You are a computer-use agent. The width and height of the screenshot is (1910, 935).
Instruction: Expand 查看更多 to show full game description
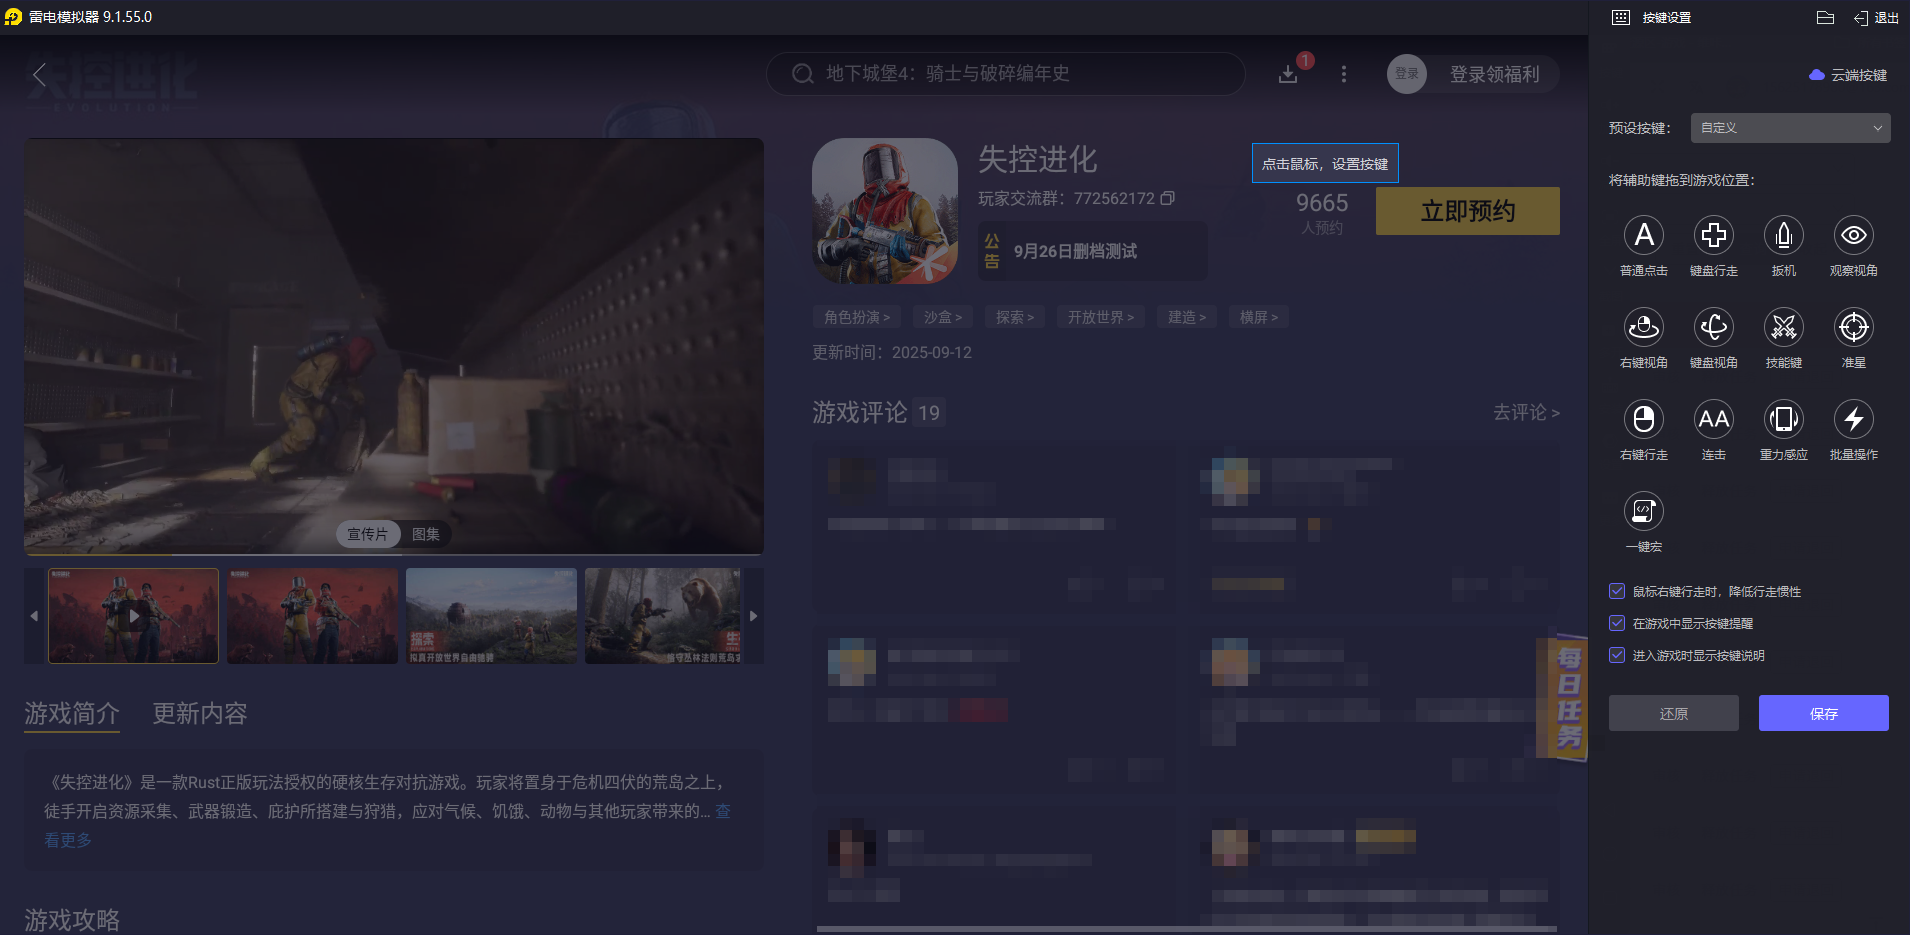pyautogui.click(x=67, y=840)
